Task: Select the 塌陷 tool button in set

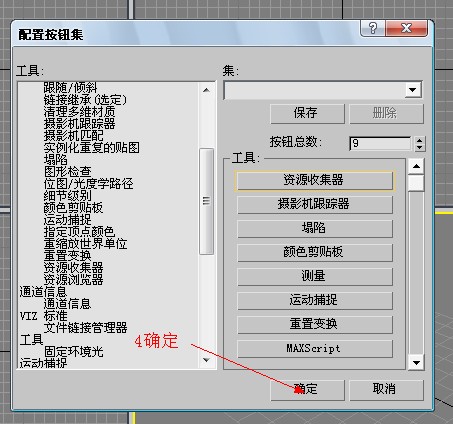Action: (x=315, y=229)
